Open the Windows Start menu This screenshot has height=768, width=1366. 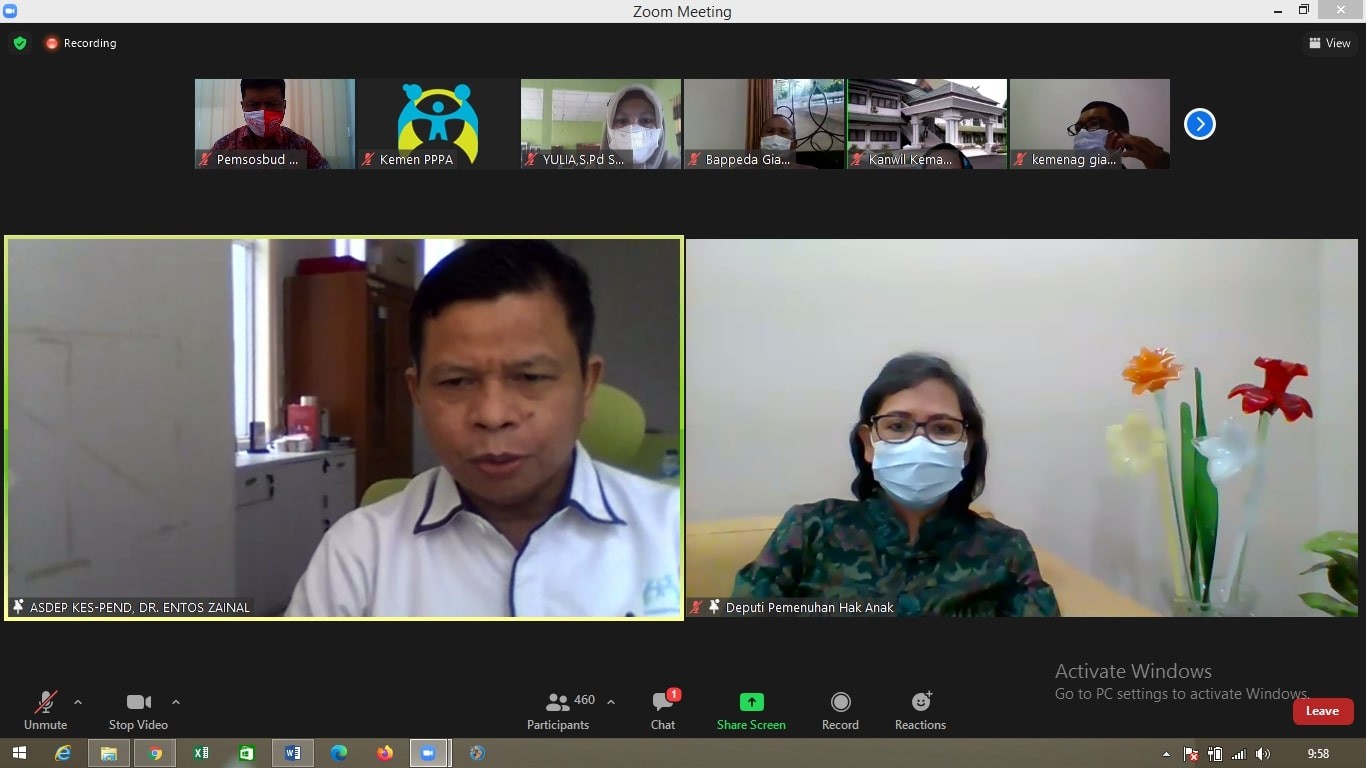point(19,753)
